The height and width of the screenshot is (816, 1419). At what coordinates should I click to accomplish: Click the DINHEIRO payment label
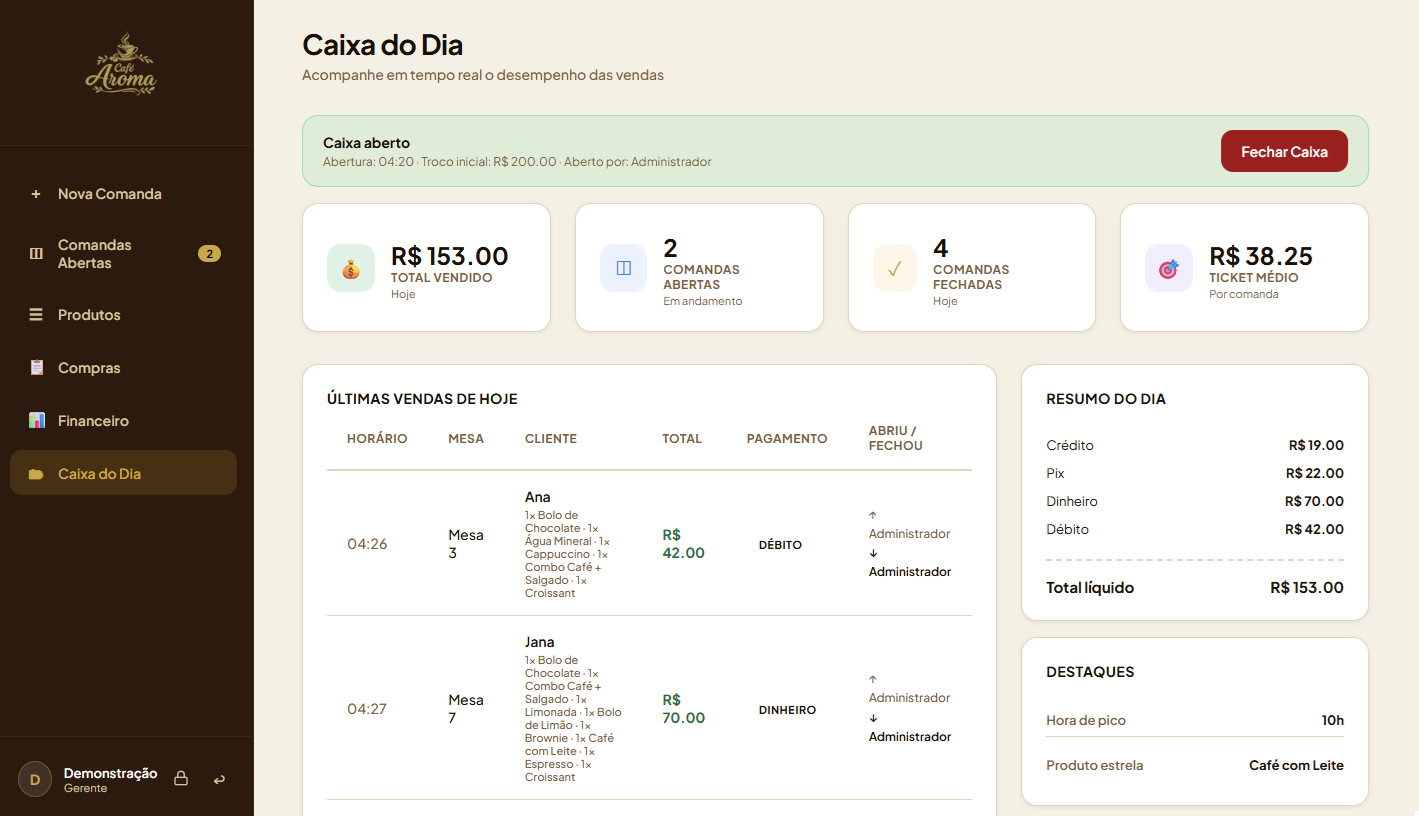pyautogui.click(x=787, y=710)
